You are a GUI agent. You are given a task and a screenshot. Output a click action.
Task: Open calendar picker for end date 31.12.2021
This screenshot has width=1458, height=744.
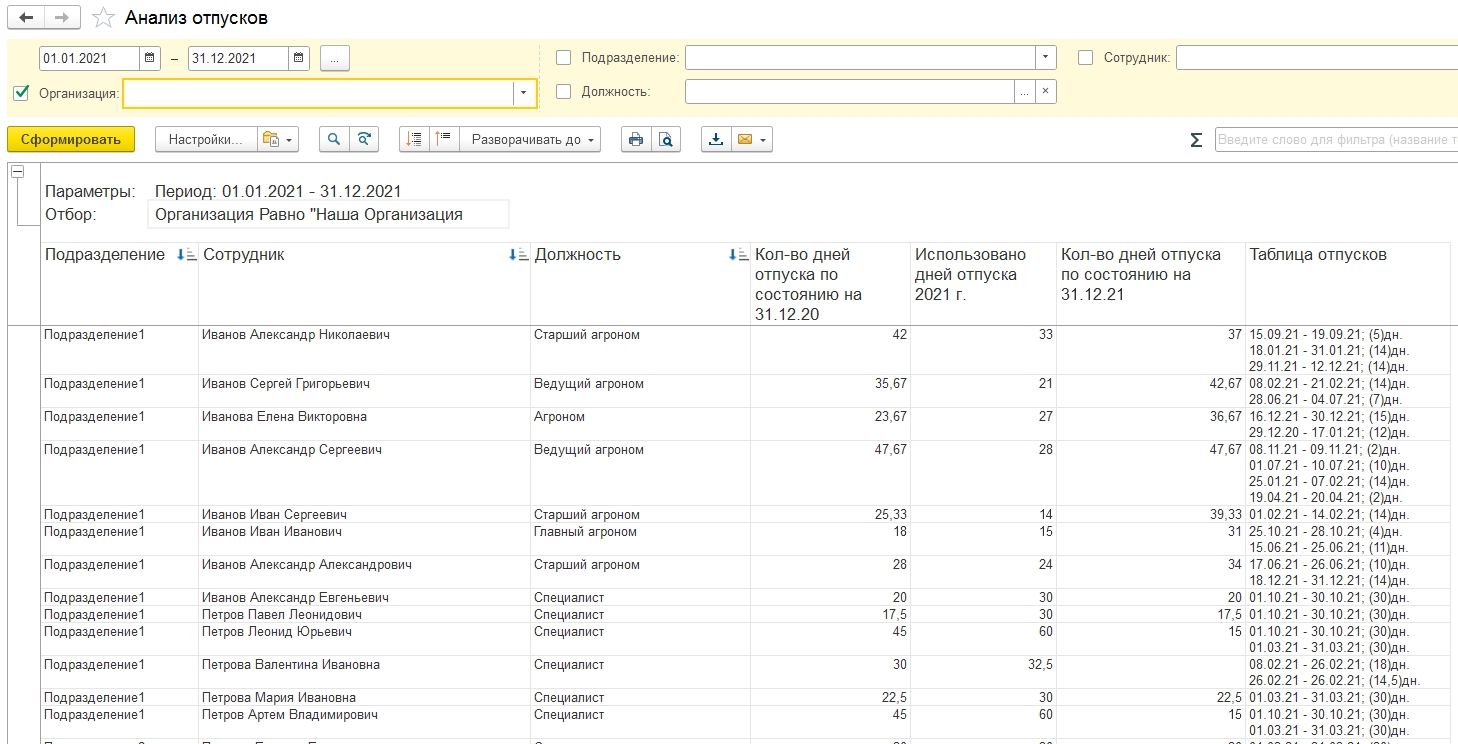click(x=299, y=58)
